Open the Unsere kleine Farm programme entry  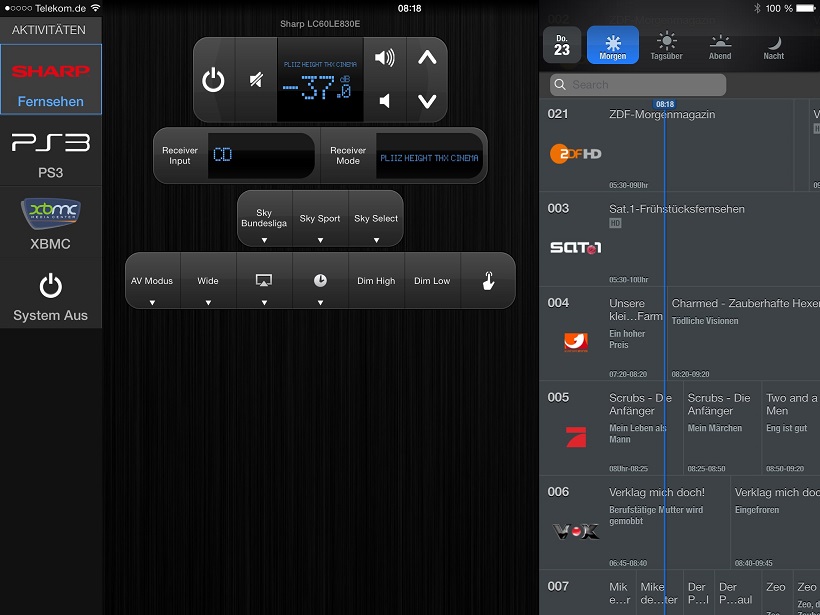click(x=635, y=334)
